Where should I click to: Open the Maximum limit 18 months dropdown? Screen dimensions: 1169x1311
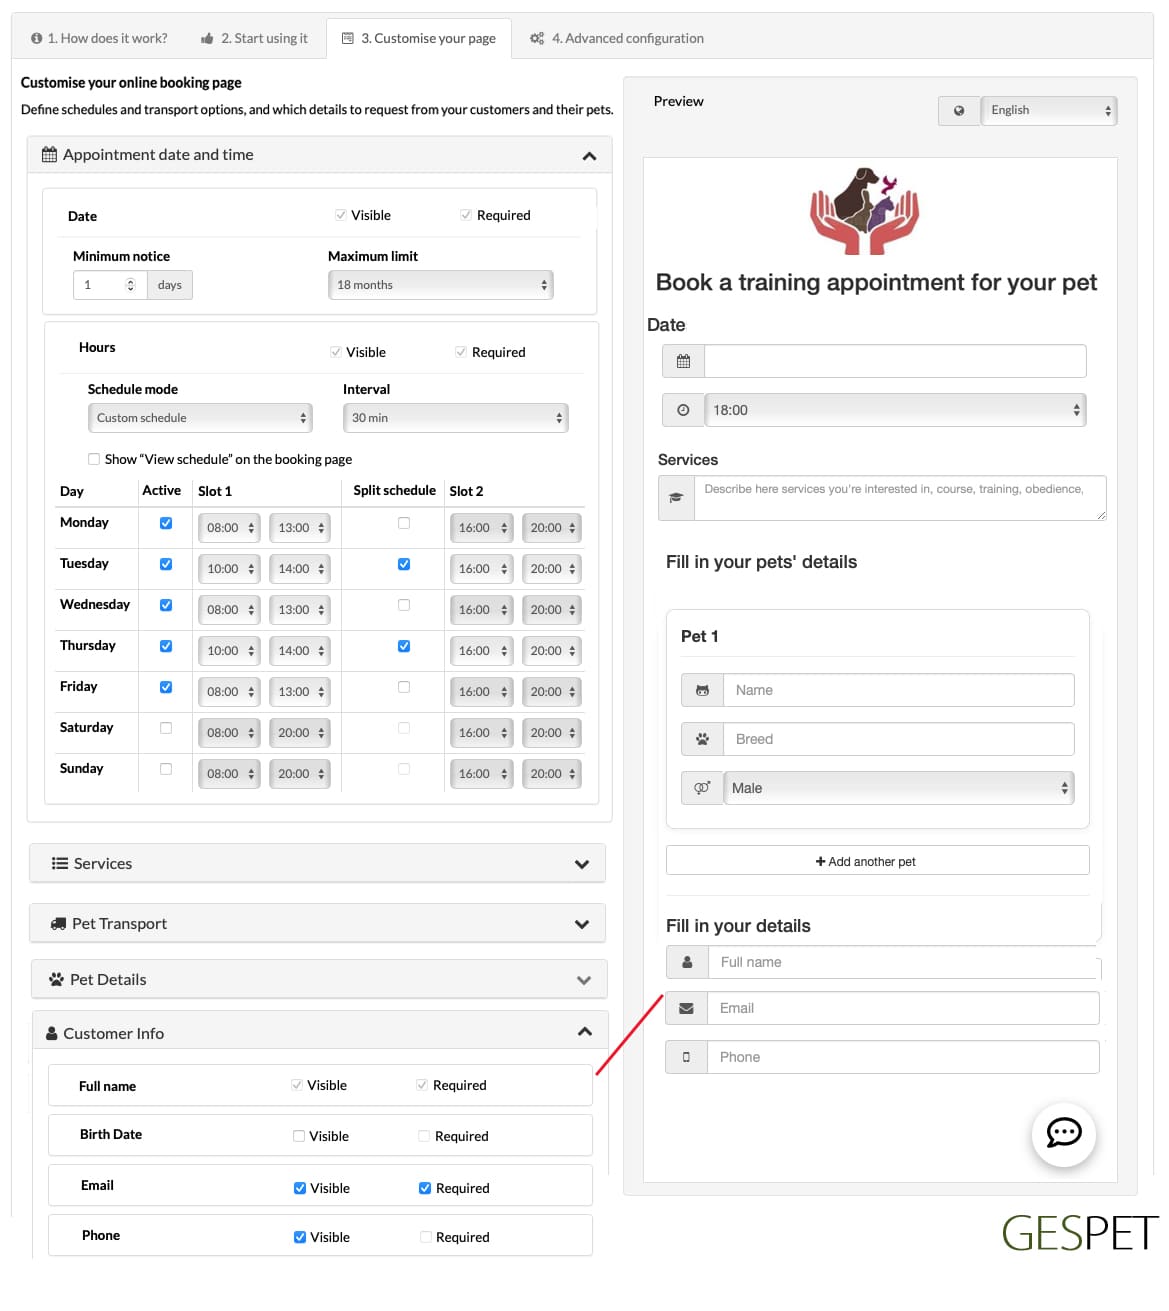point(441,285)
